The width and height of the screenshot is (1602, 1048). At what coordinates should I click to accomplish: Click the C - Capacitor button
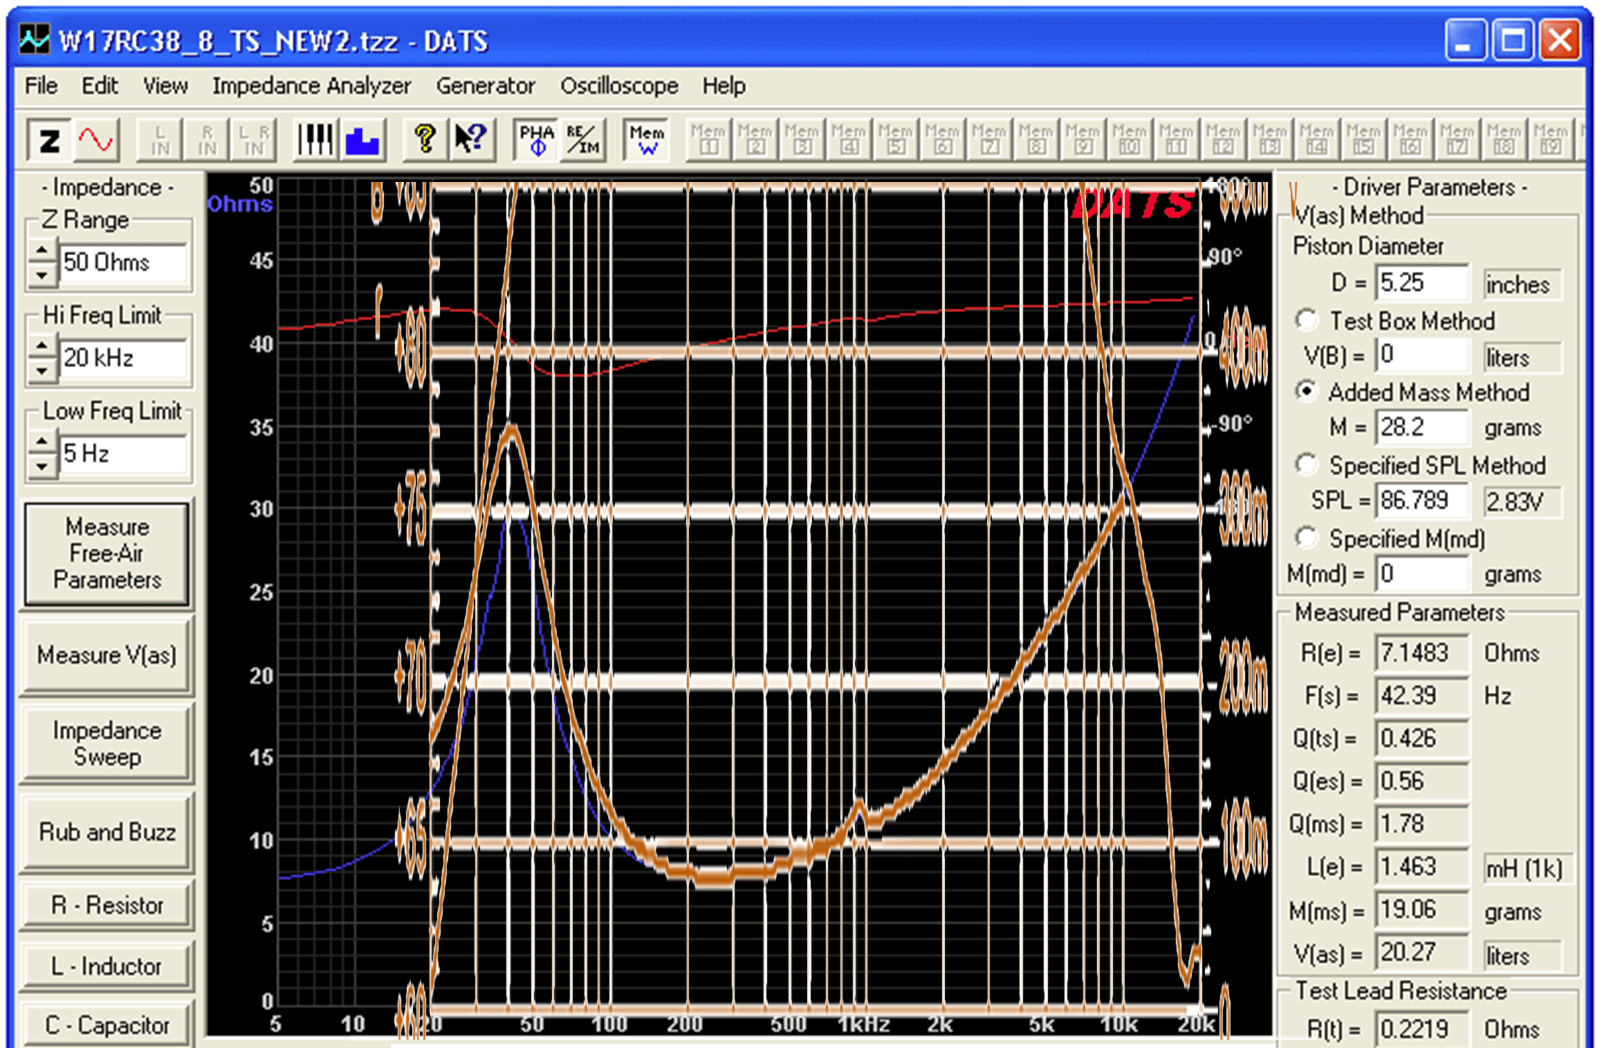click(107, 1025)
